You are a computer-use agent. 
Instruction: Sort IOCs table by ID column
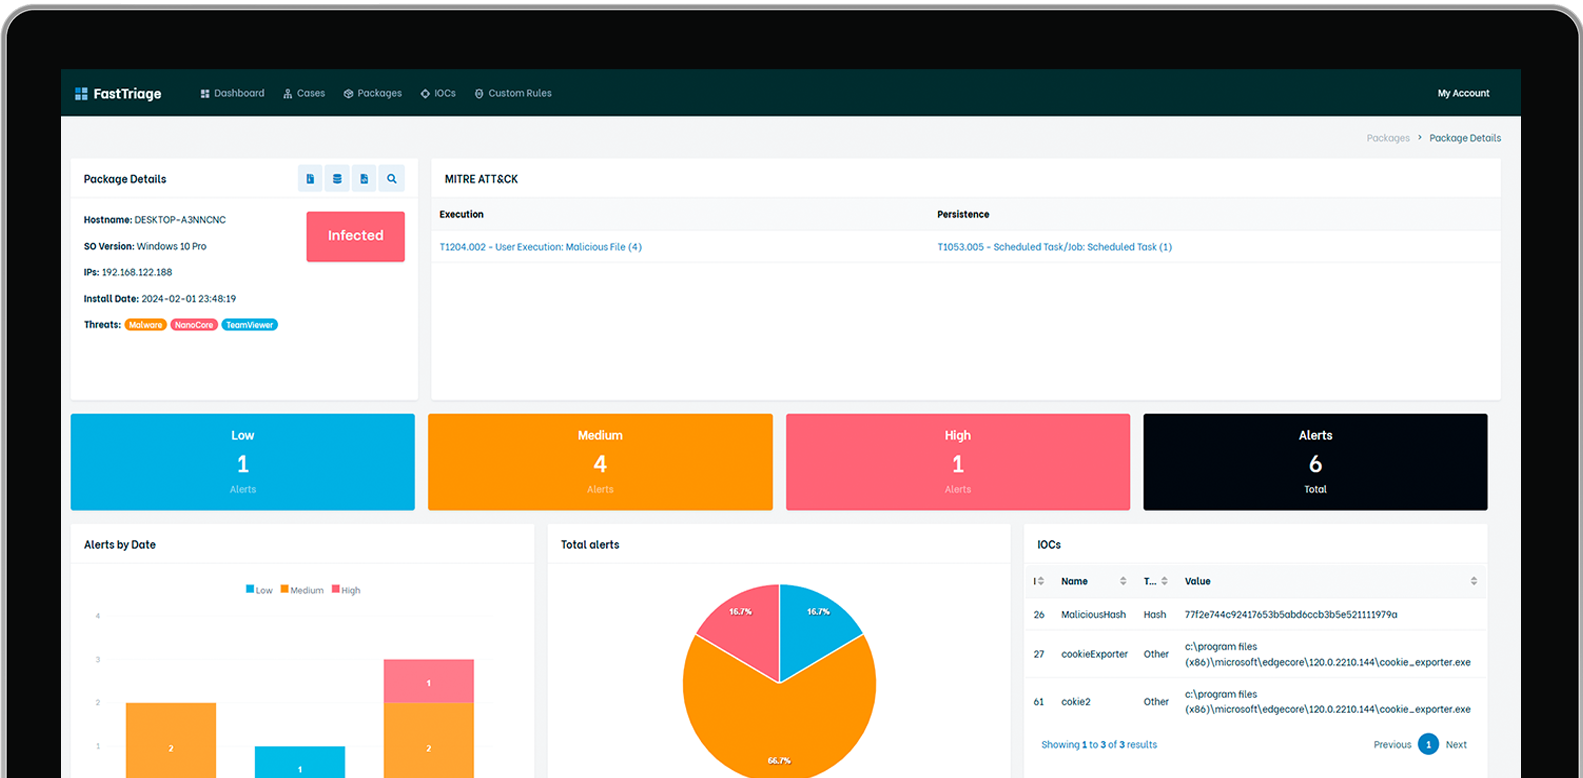(x=1039, y=581)
